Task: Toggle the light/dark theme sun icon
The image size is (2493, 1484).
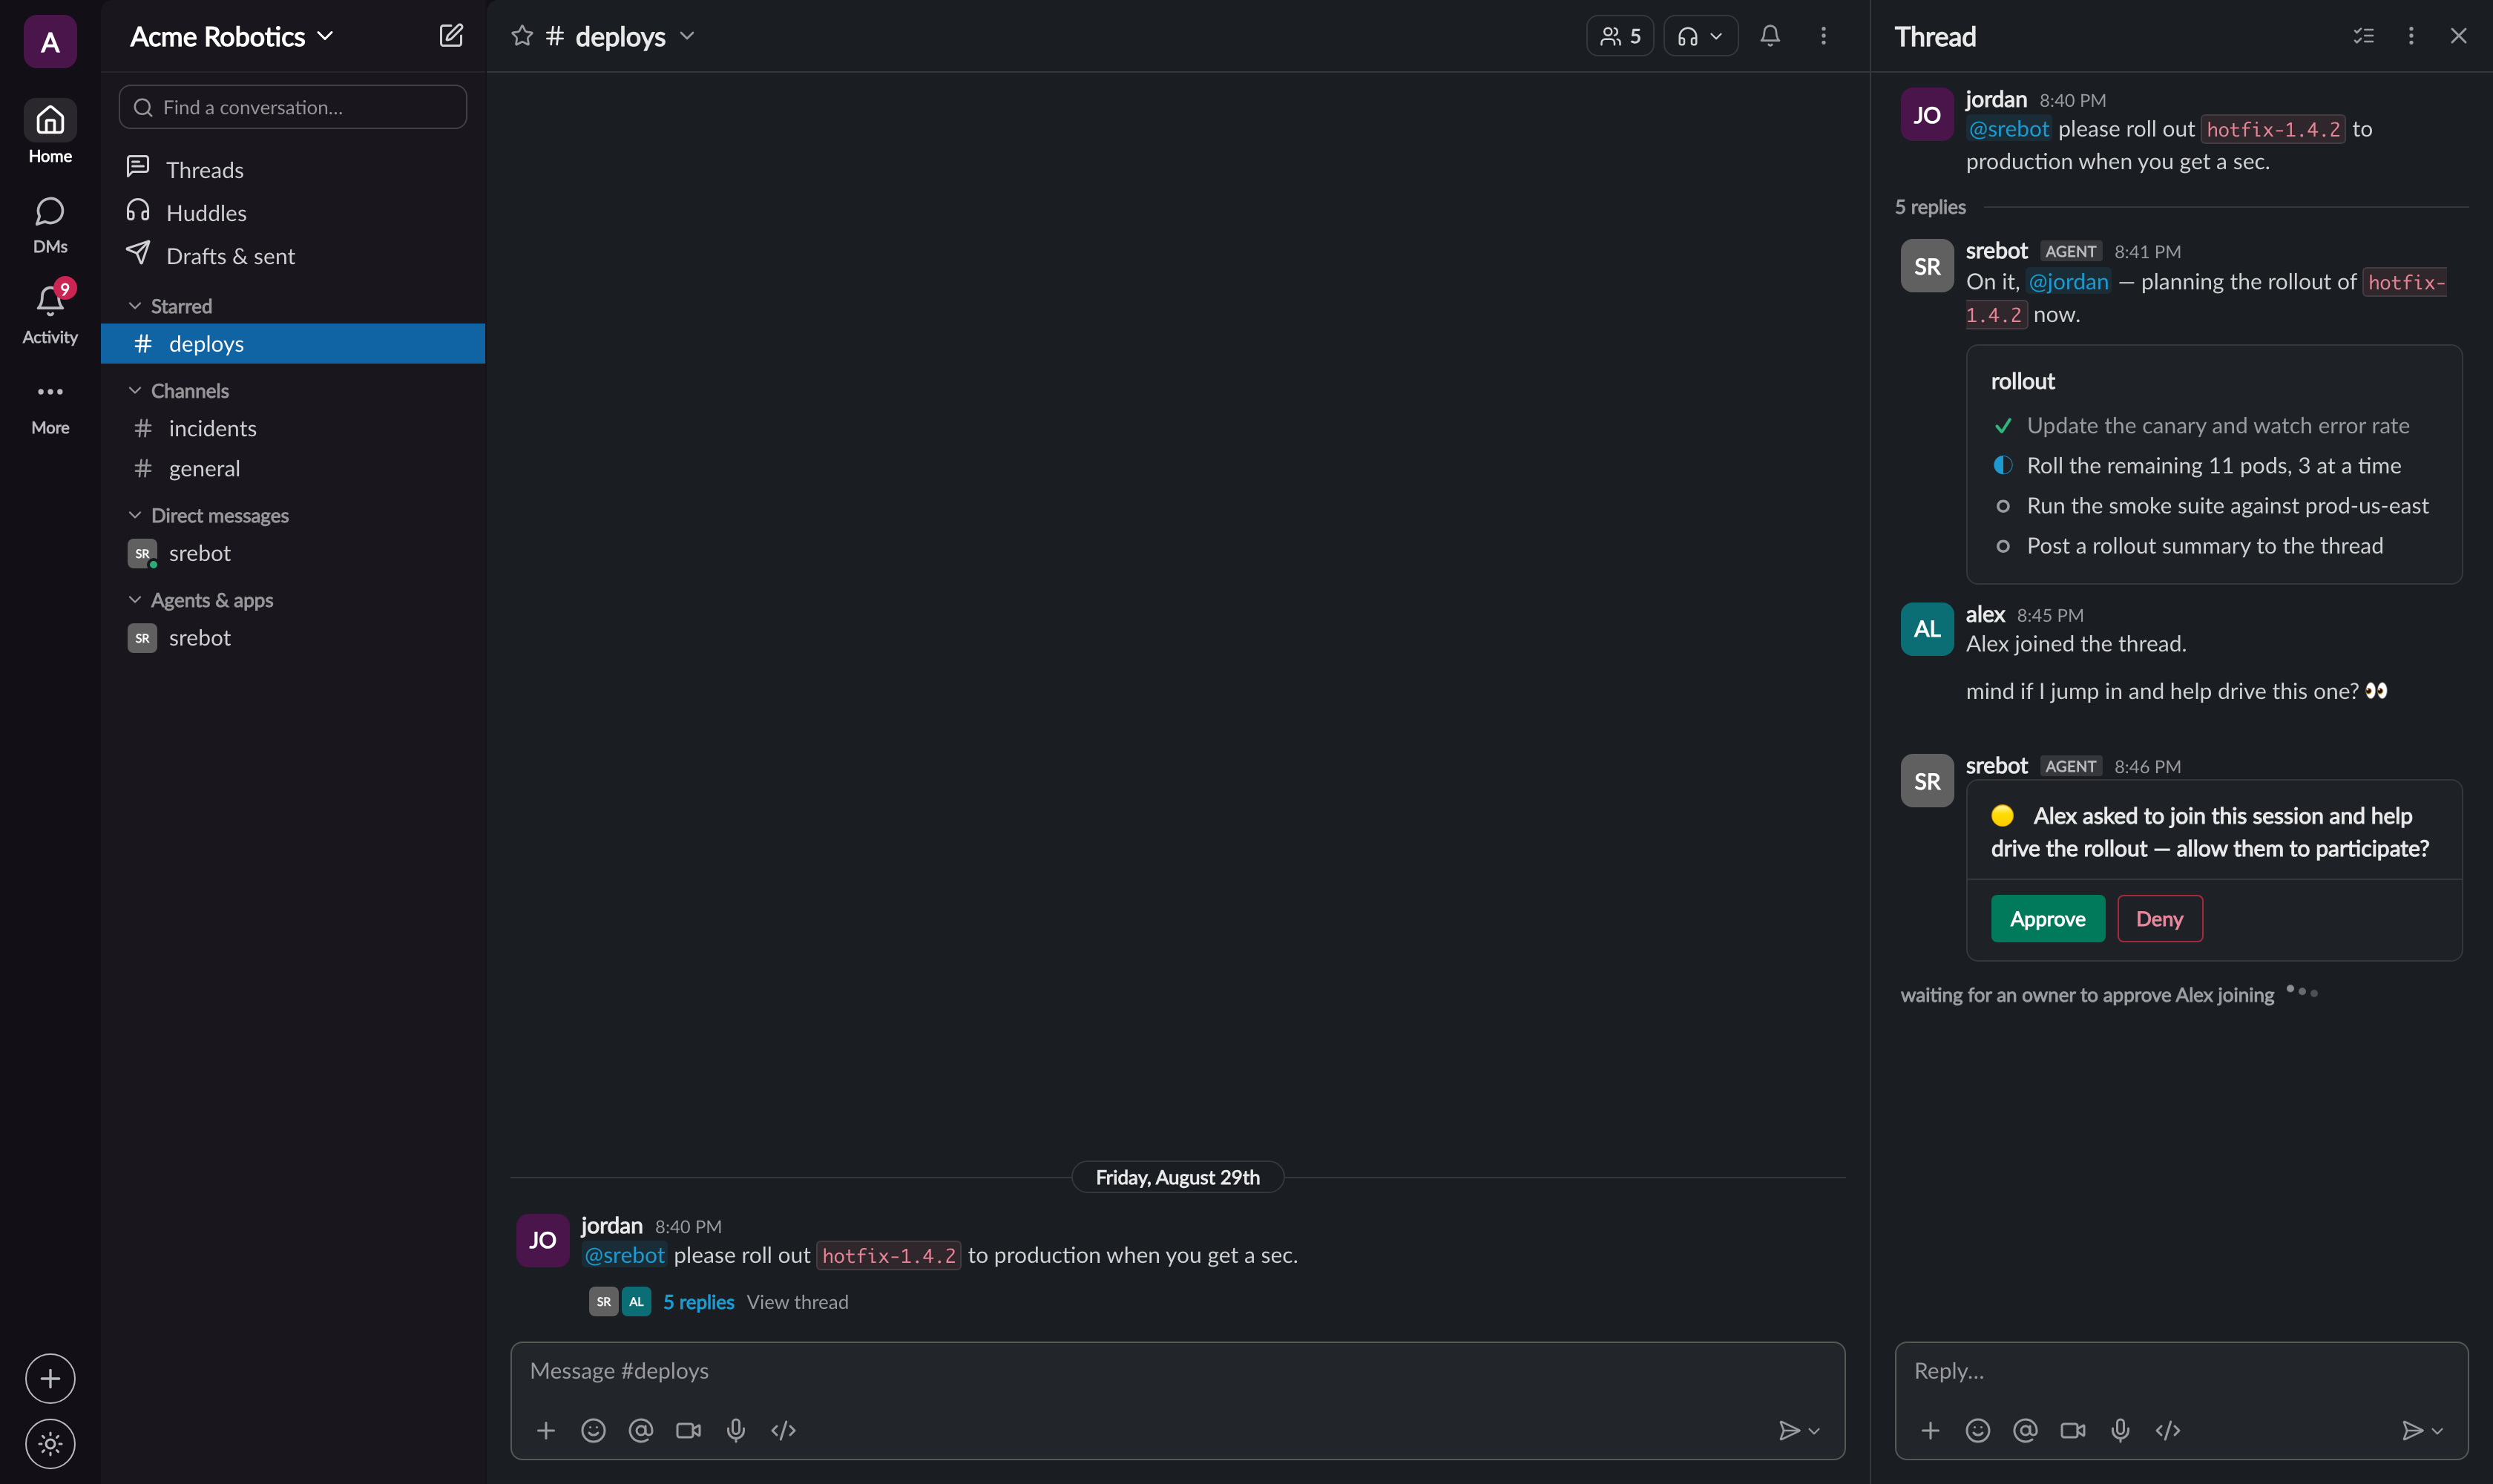Action: (x=50, y=1444)
